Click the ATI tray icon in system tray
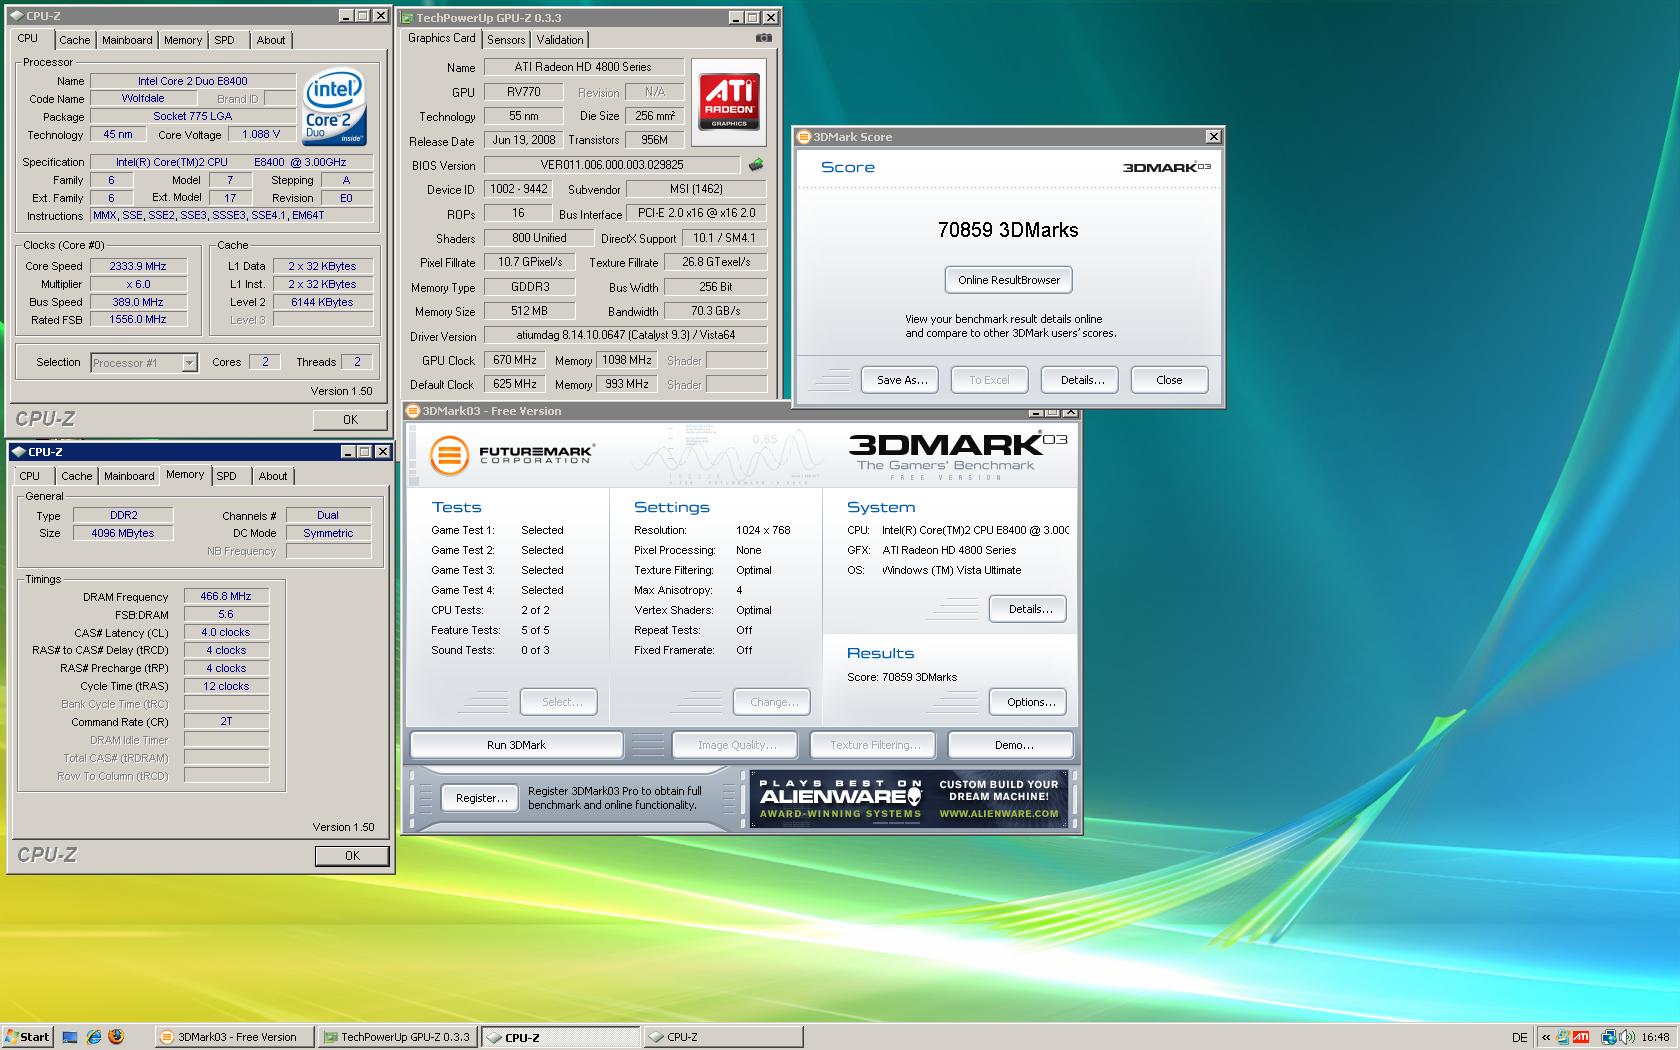Screen dimensions: 1680x1050 [x=1581, y=1037]
